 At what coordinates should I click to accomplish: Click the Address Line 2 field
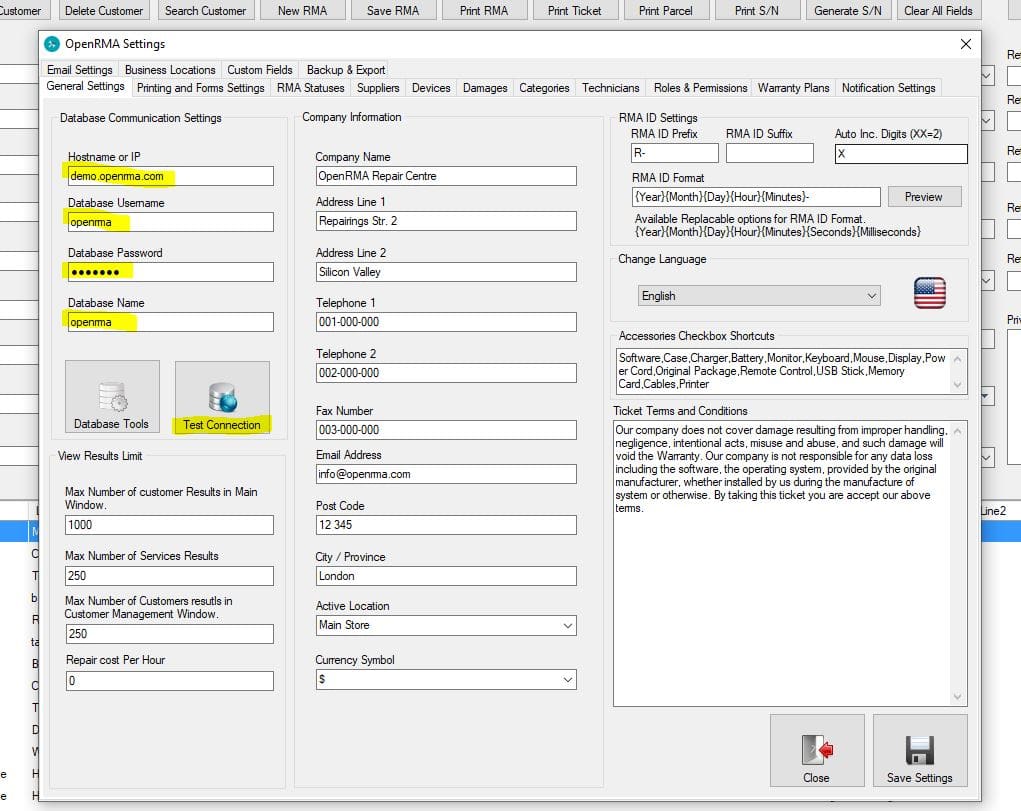[446, 272]
